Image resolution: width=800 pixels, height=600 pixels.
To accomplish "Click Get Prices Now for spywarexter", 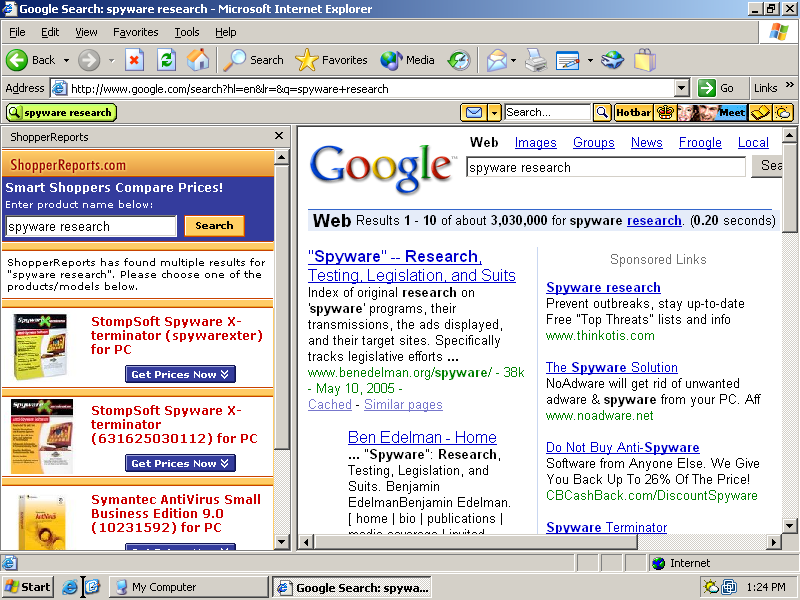I will [180, 374].
